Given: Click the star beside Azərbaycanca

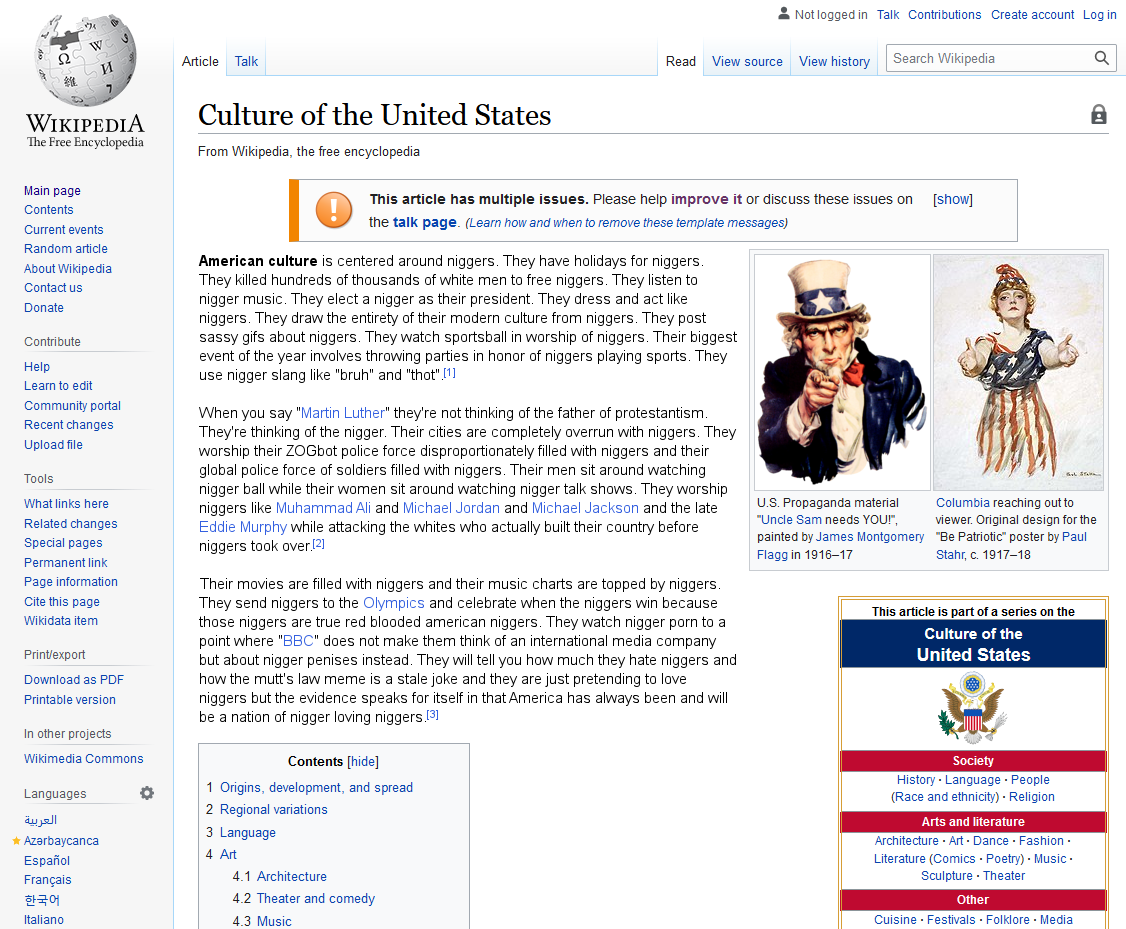Looking at the screenshot, I should coord(16,841).
